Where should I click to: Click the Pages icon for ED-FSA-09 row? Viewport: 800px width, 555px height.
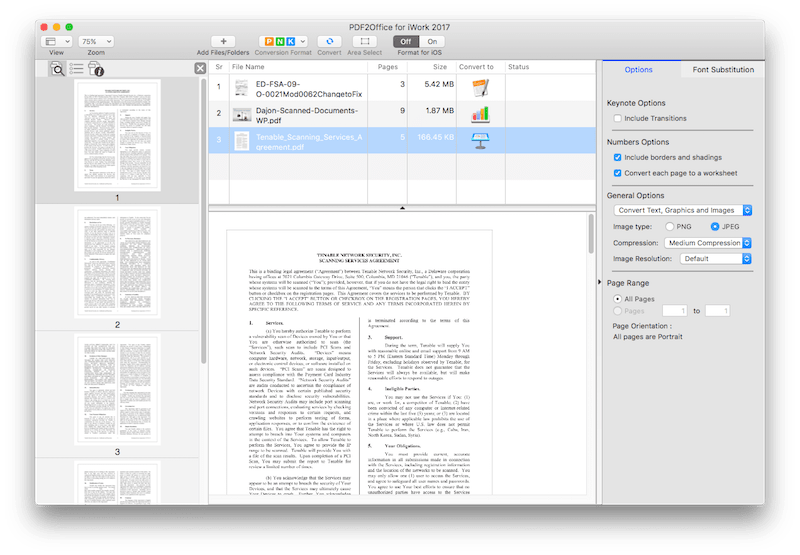481,88
